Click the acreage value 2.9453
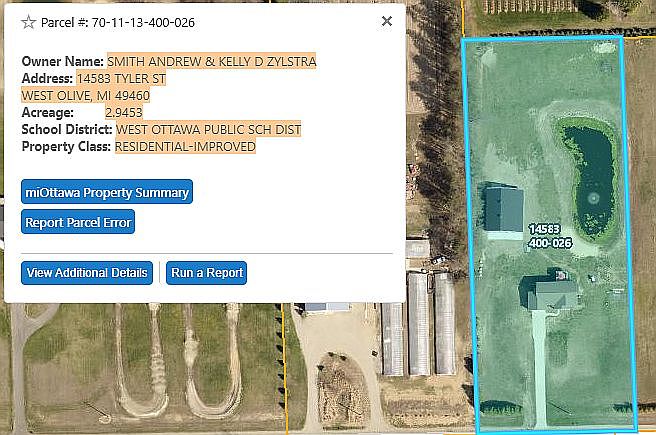 point(123,113)
